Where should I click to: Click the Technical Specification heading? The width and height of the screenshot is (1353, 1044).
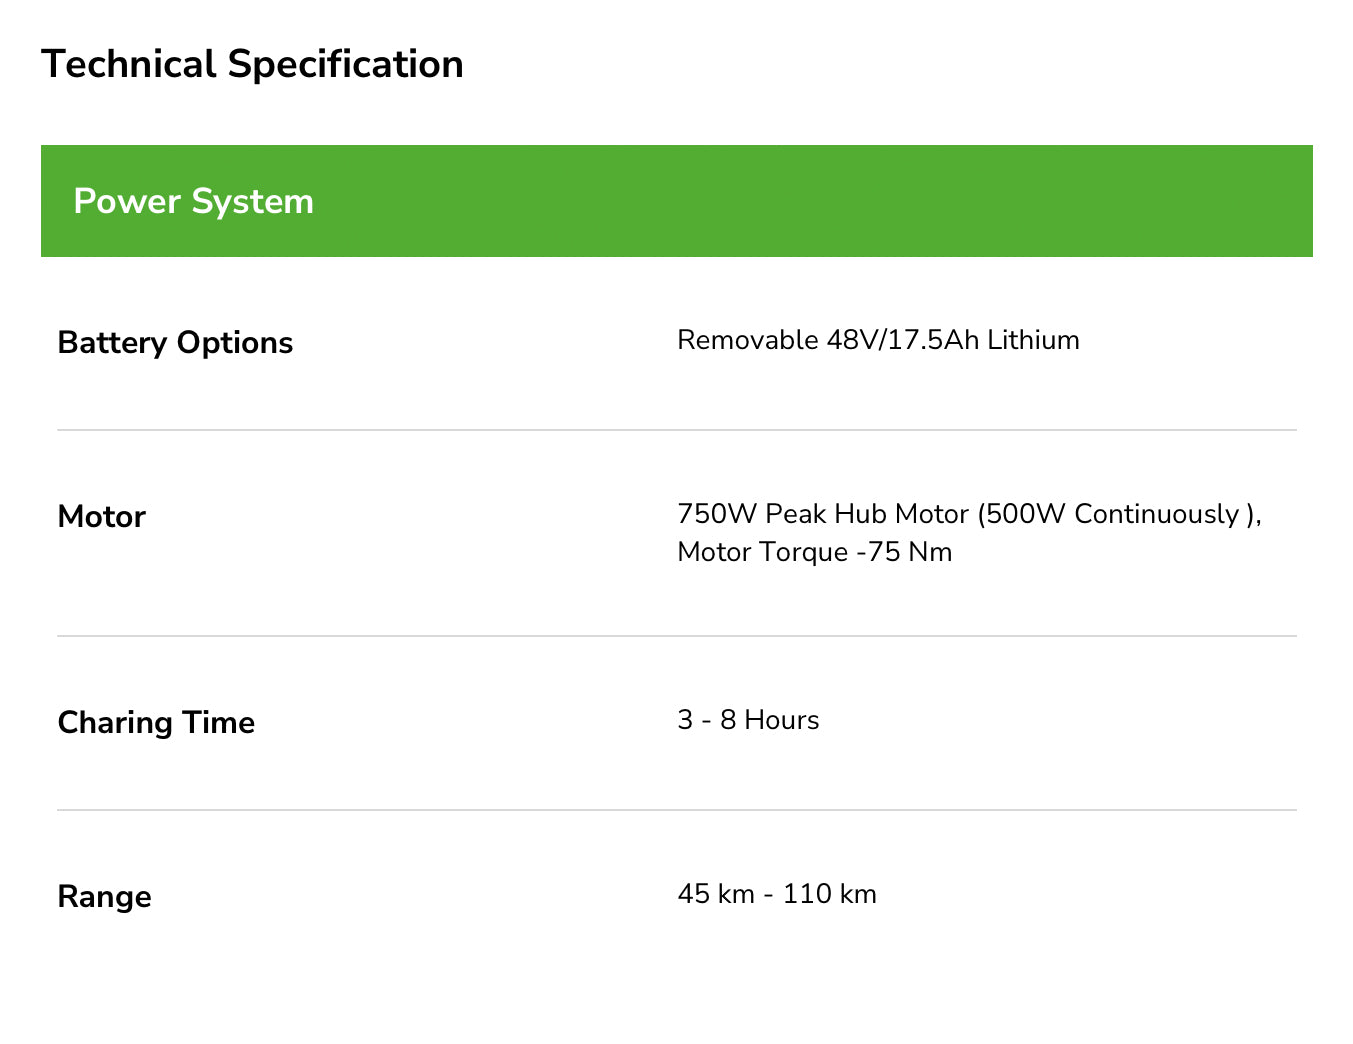(x=252, y=65)
